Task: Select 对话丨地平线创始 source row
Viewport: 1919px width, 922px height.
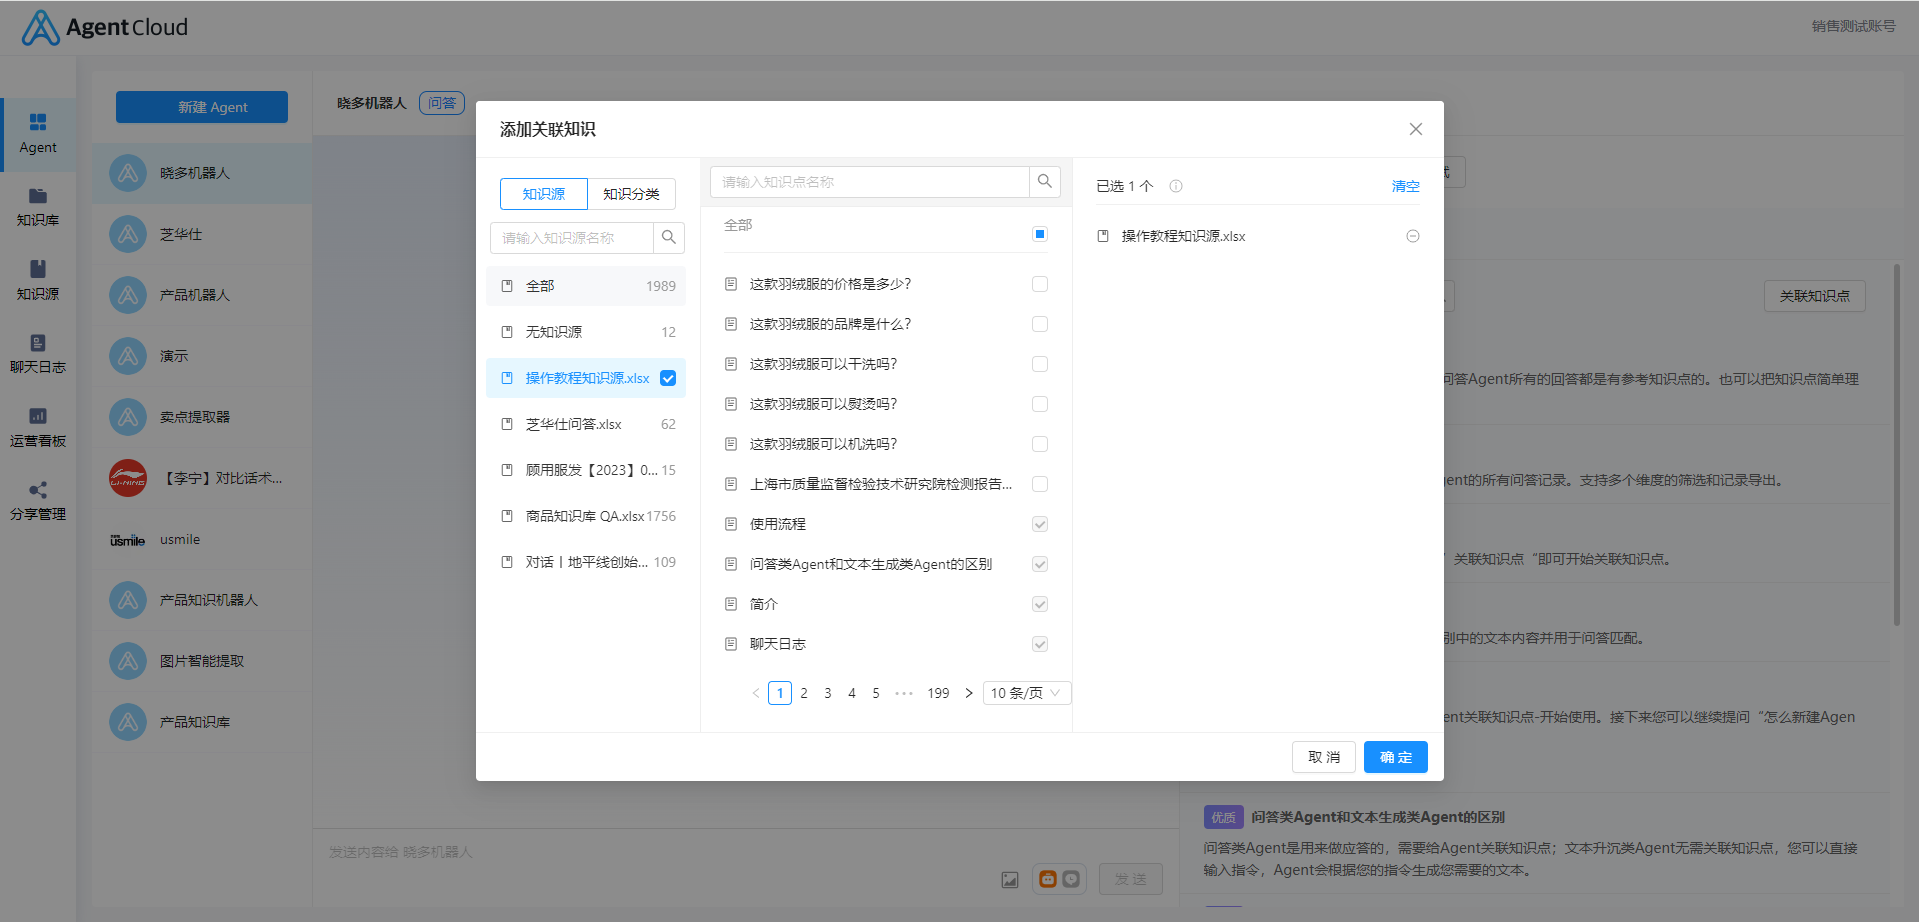Action: point(586,562)
